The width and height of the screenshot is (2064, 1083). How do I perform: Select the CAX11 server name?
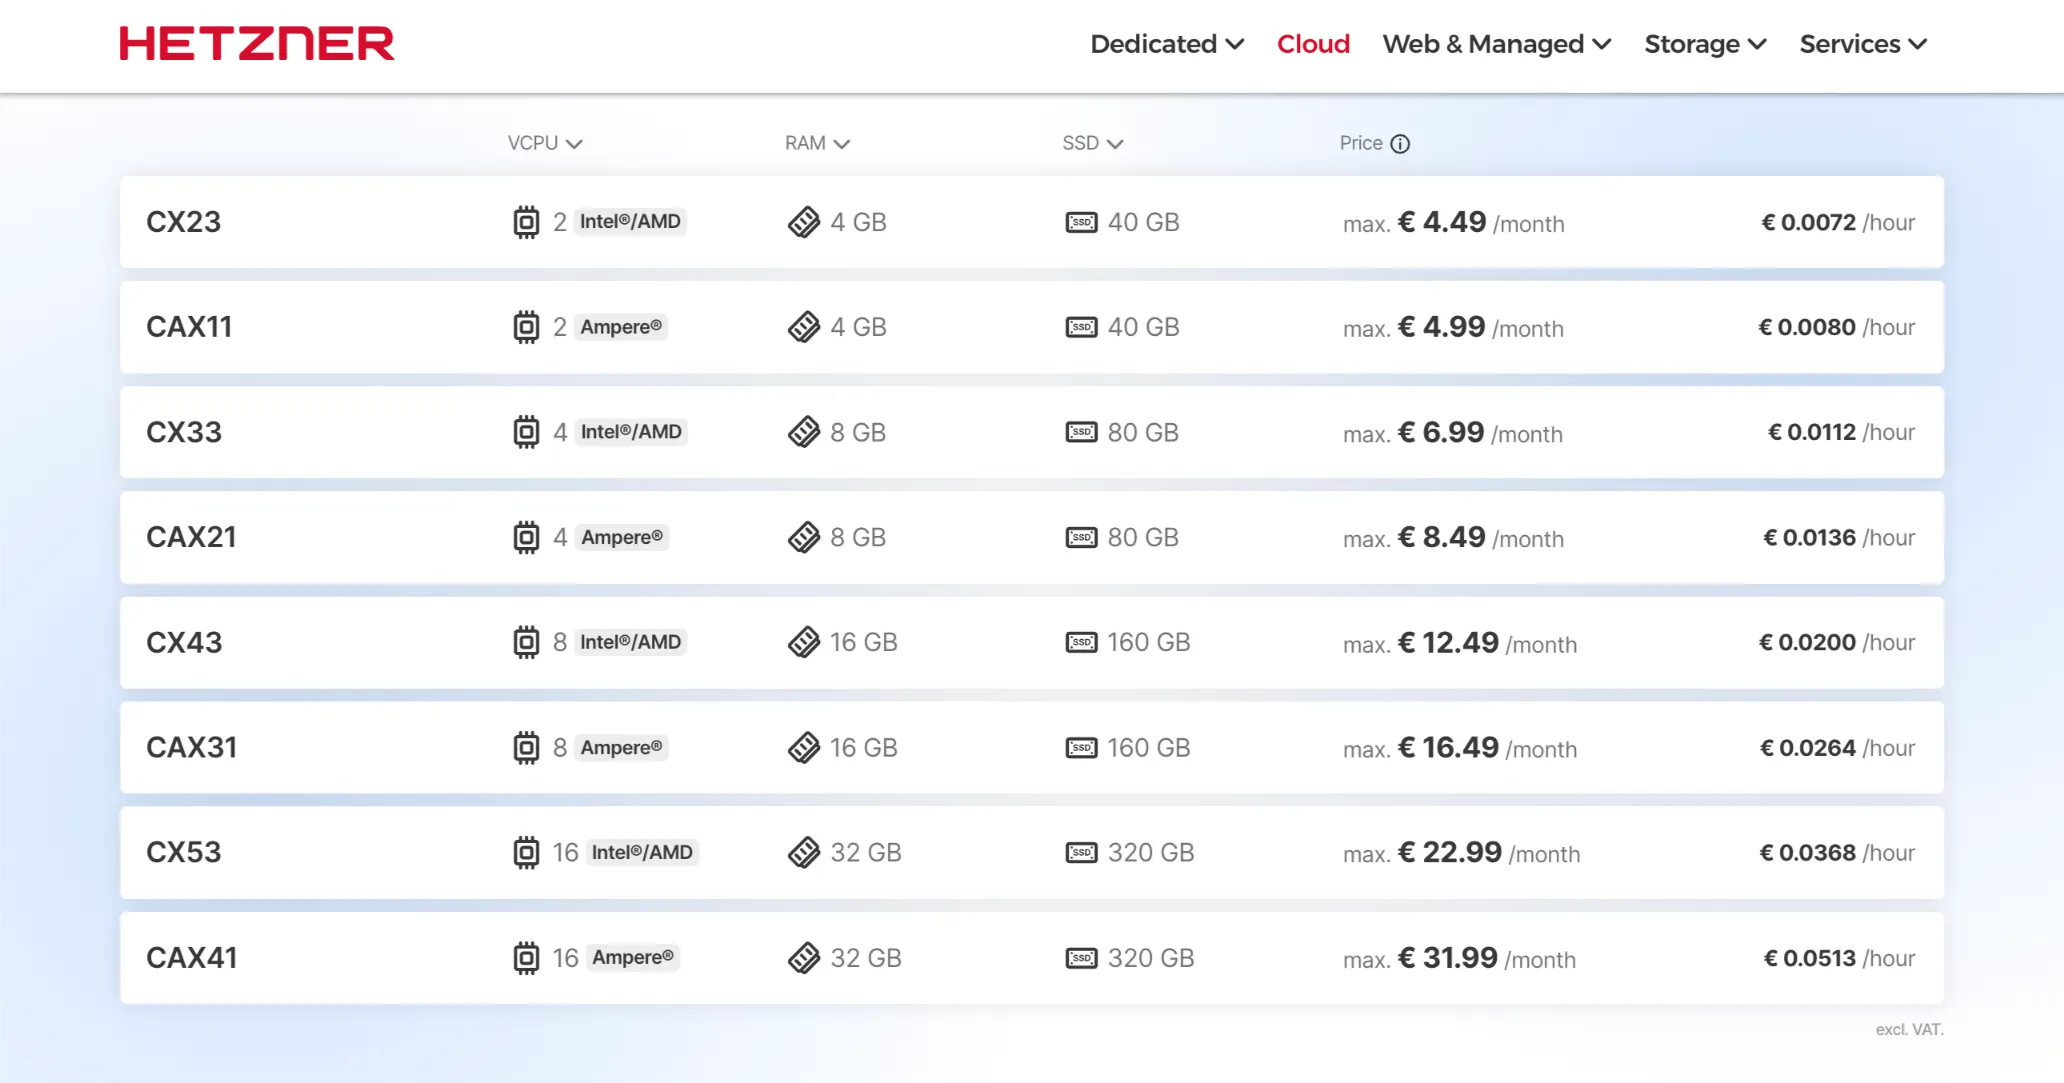tap(189, 327)
